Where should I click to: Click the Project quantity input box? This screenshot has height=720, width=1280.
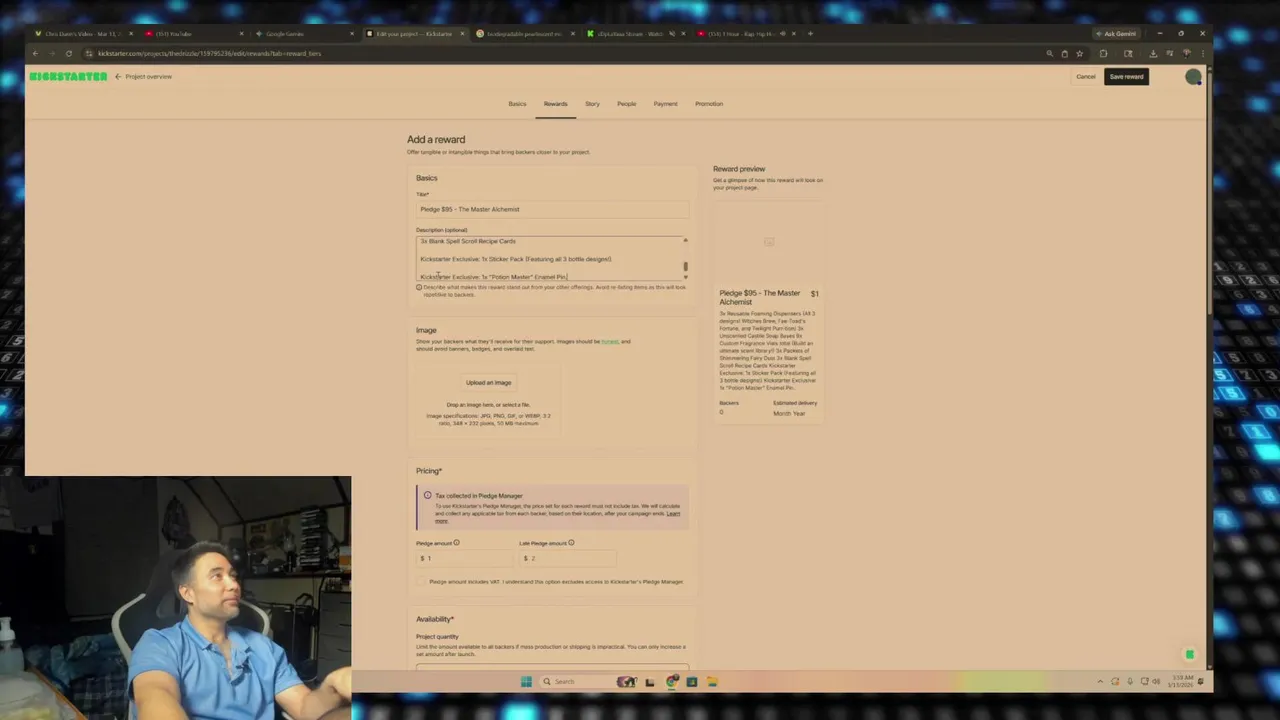[552, 667]
